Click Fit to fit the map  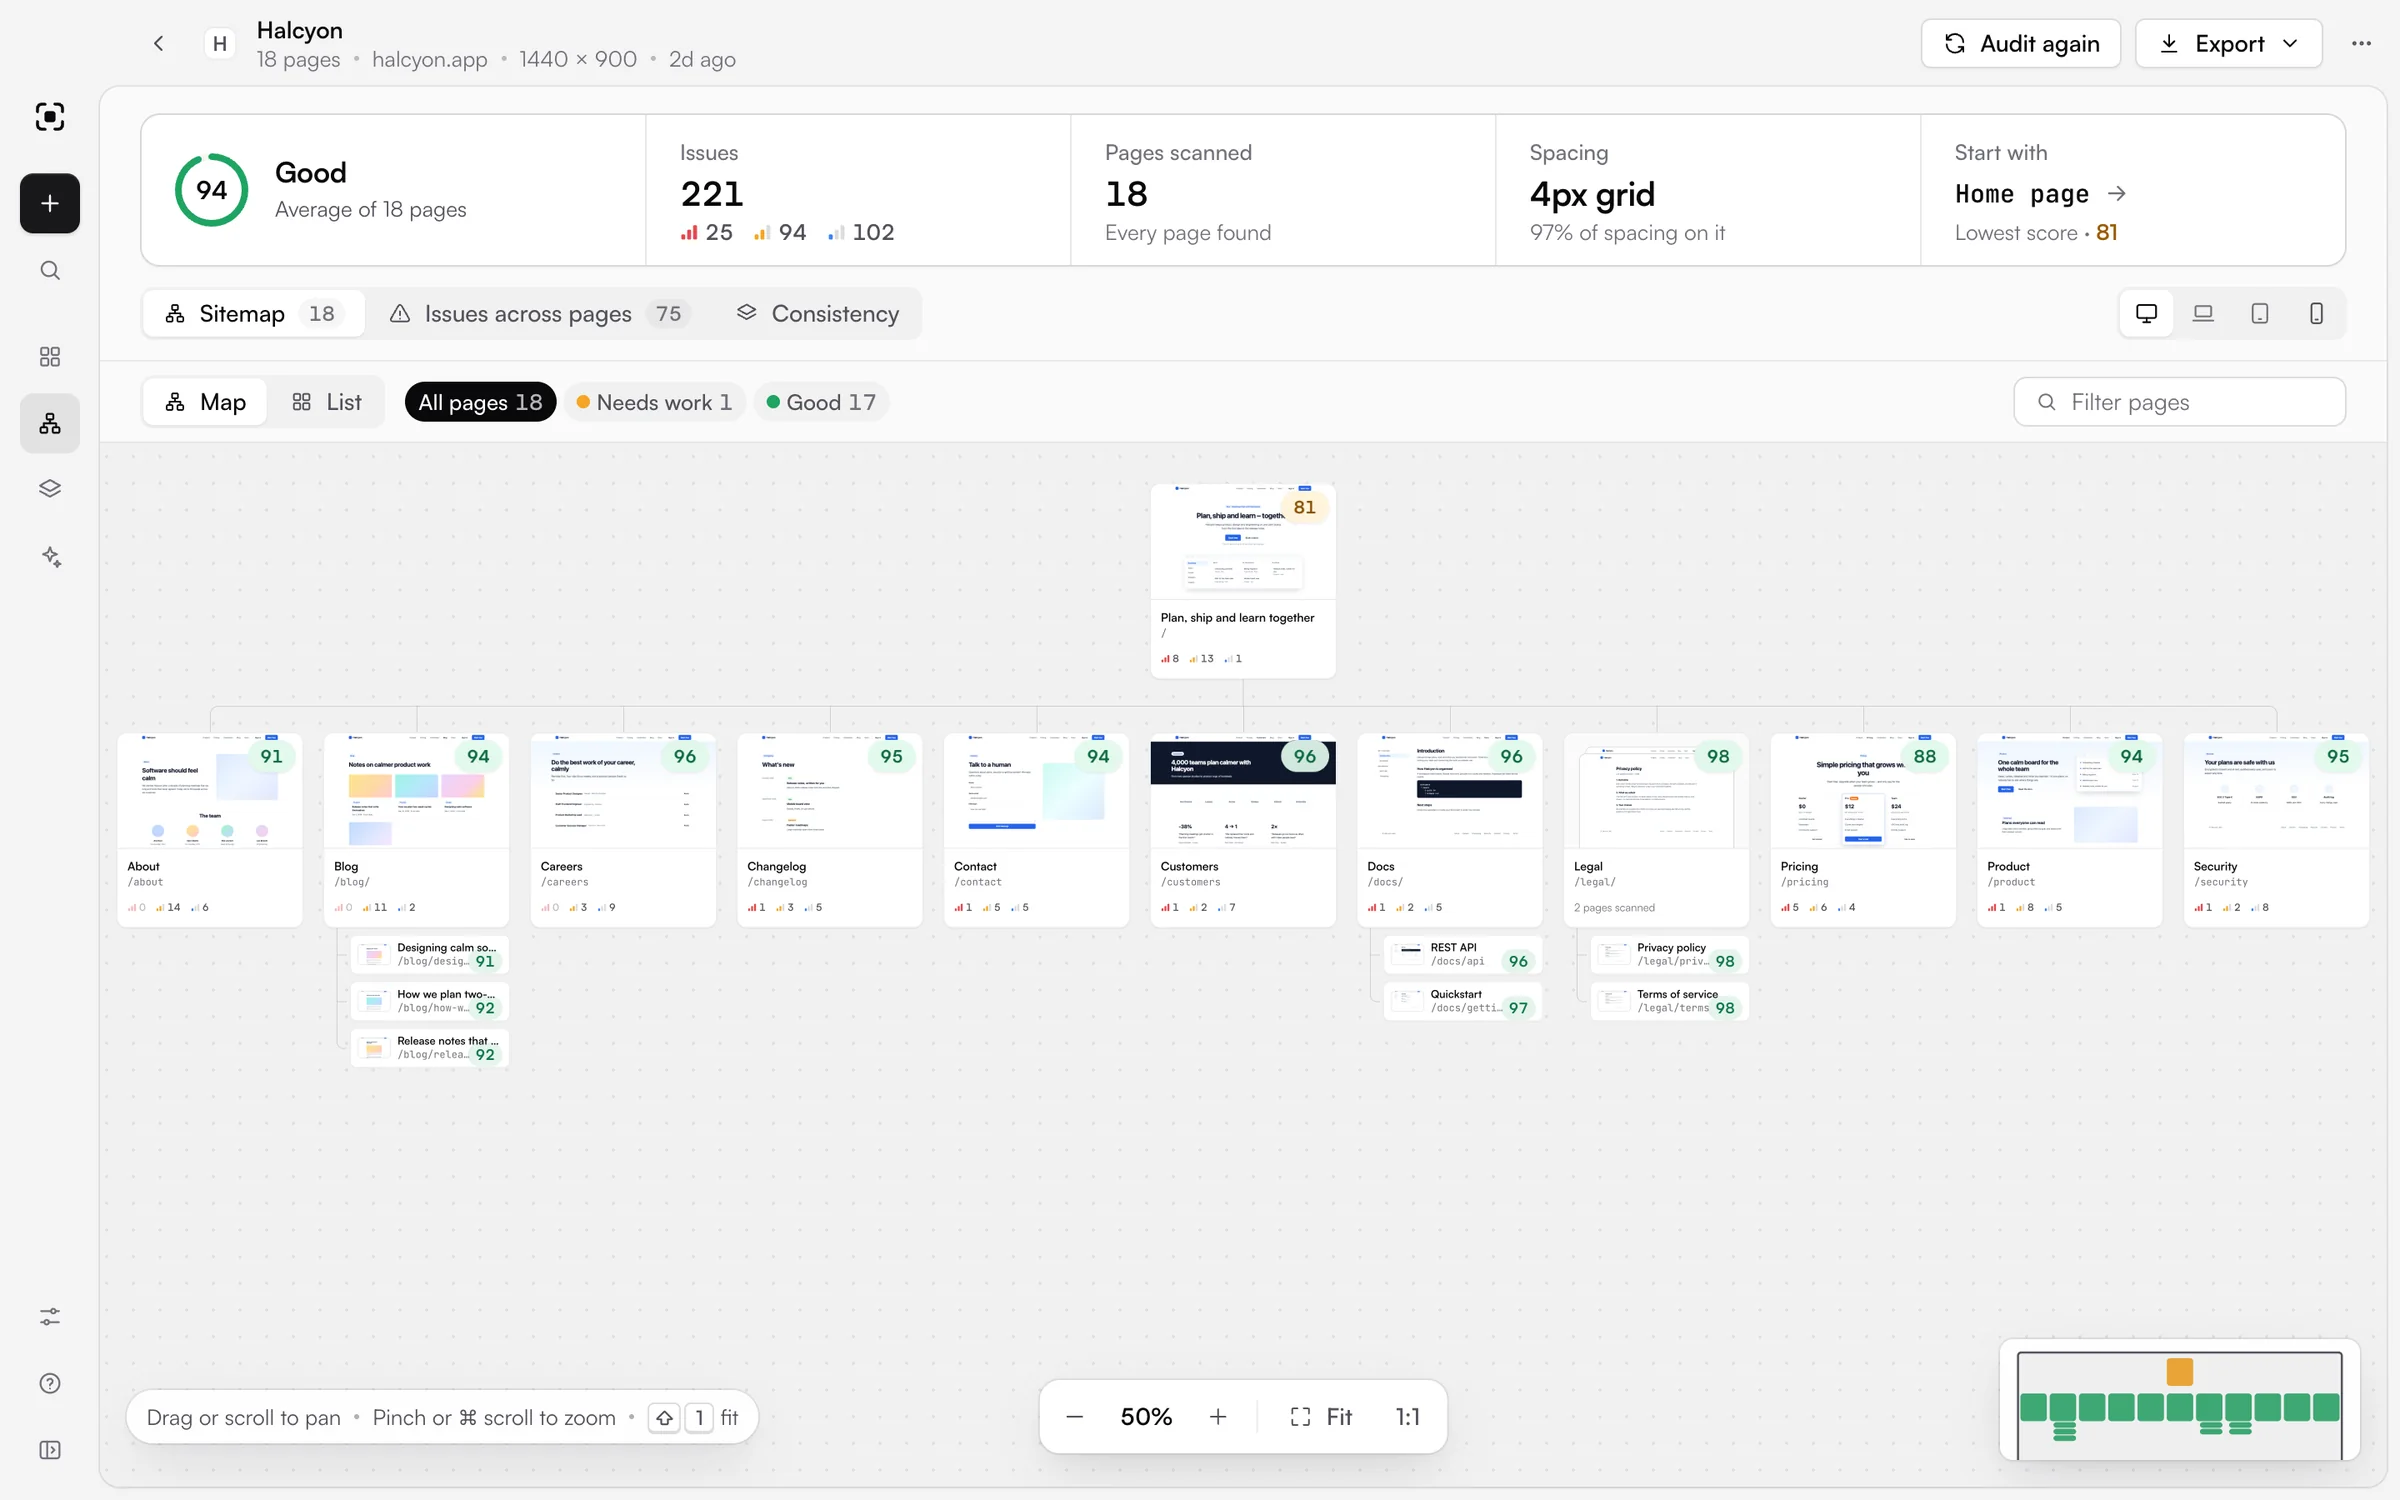[x=1320, y=1417]
